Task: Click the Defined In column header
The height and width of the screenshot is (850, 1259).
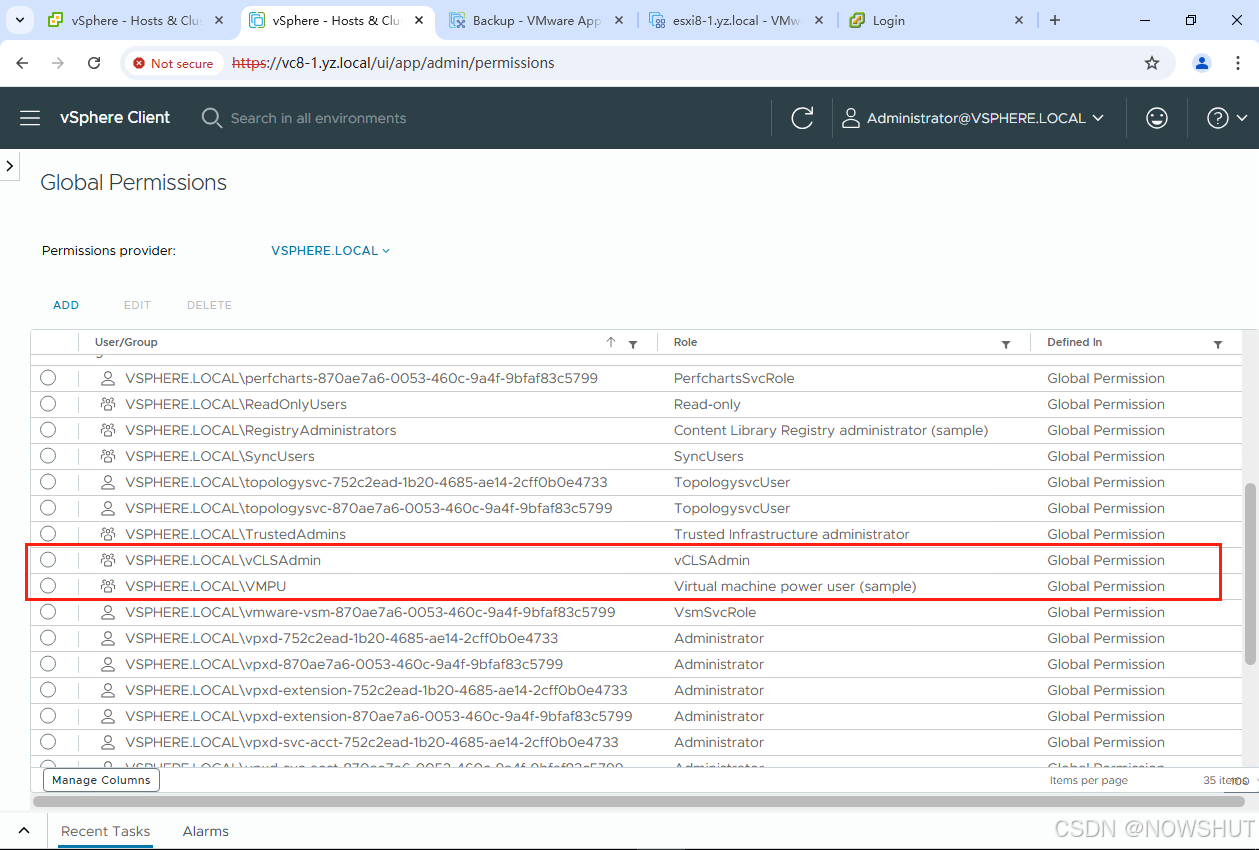Action: 1074,342
